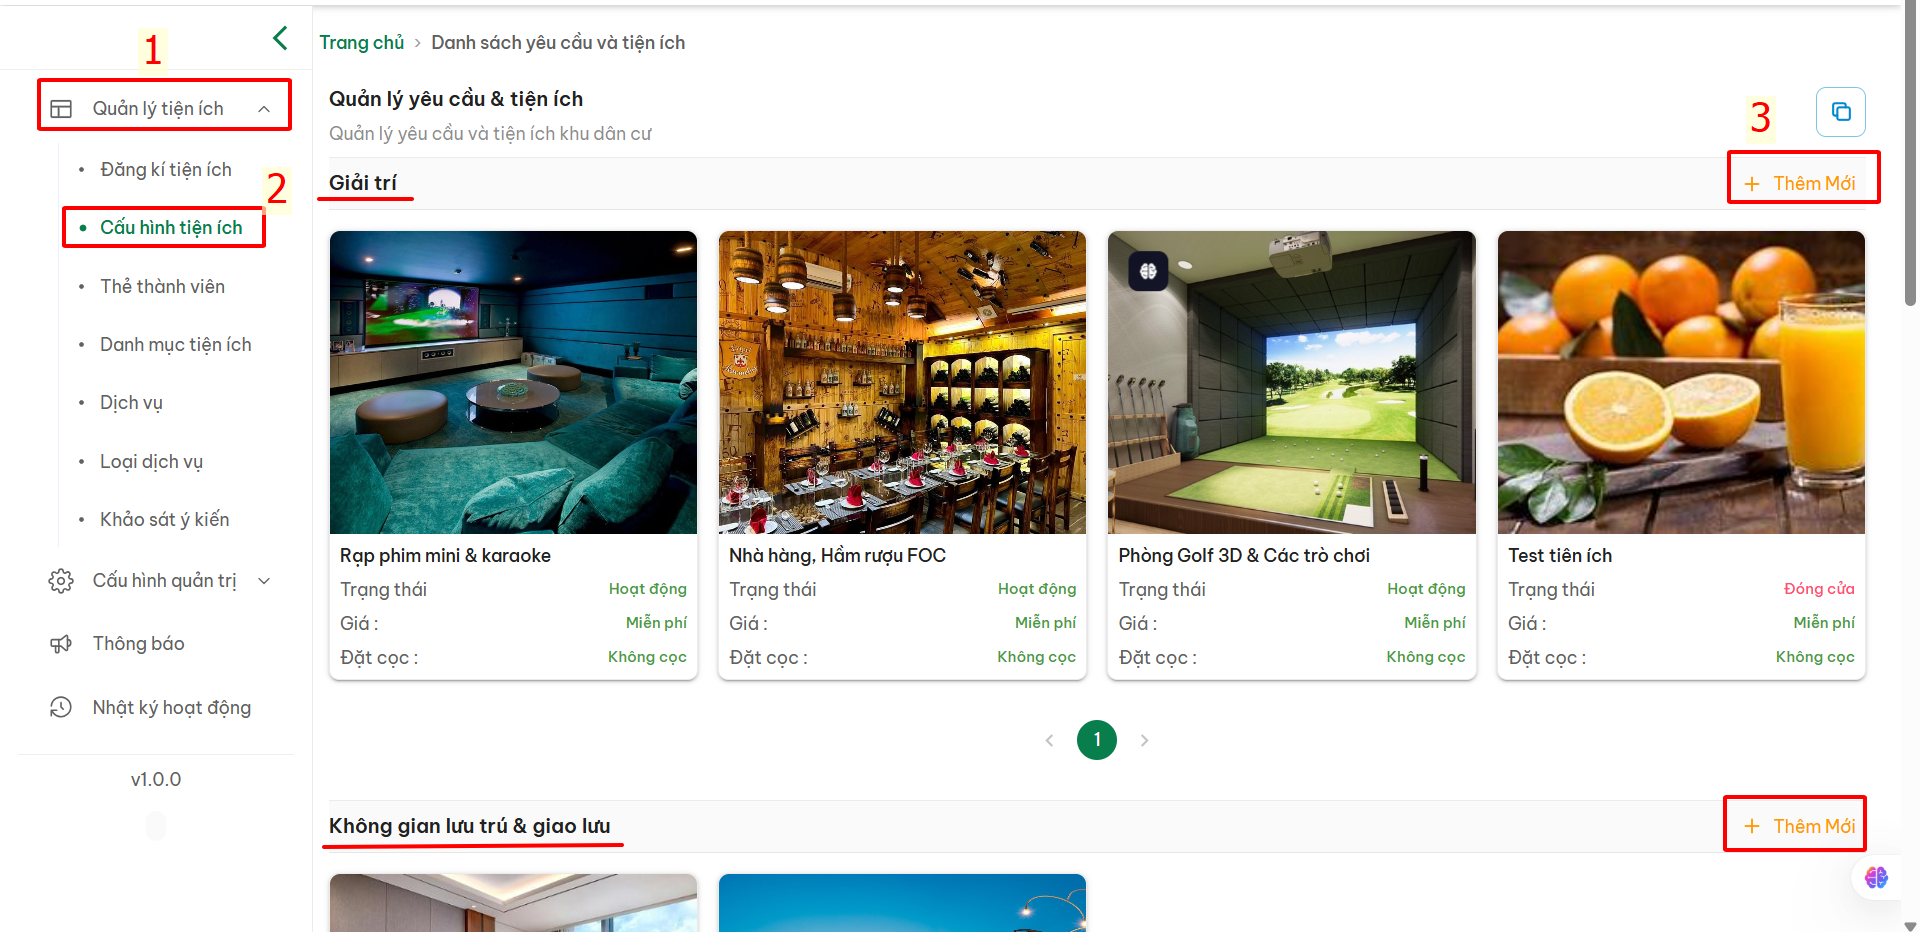Collapse the Quản lý tiện ích menu chevron
1920x932 pixels.
tap(264, 109)
